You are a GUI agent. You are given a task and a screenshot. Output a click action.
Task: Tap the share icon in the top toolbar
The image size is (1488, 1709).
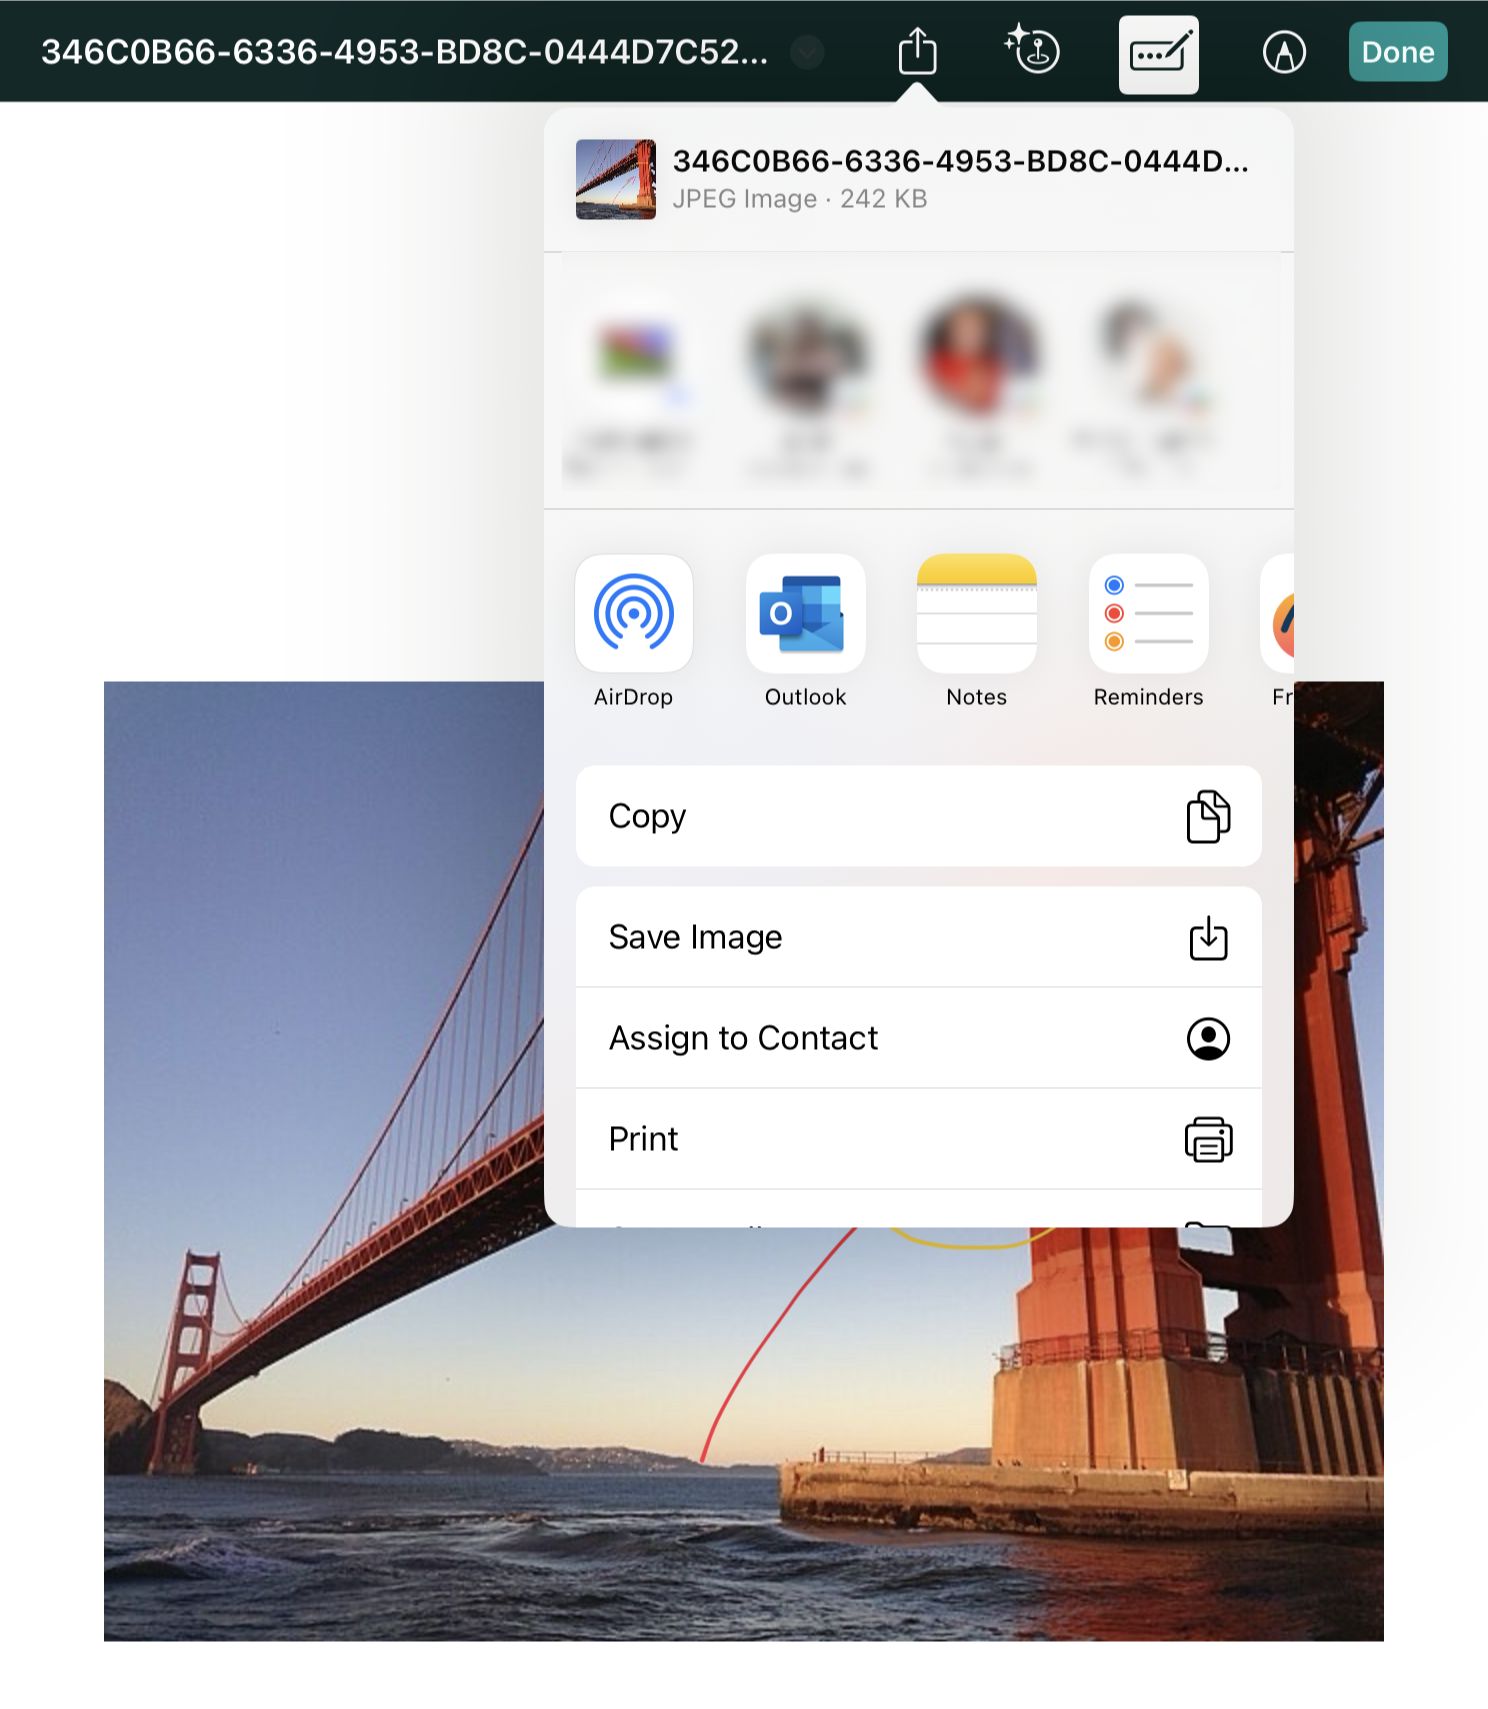(x=917, y=52)
